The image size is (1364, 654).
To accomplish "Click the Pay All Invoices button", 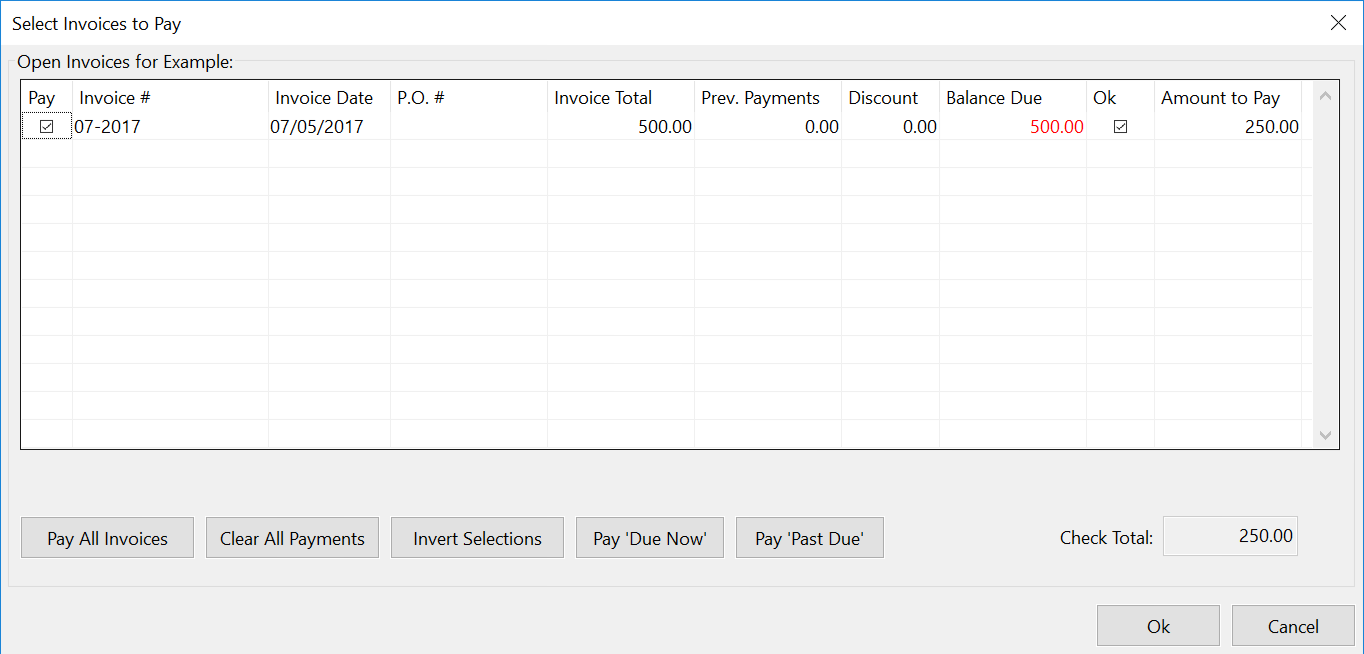I will [x=107, y=538].
